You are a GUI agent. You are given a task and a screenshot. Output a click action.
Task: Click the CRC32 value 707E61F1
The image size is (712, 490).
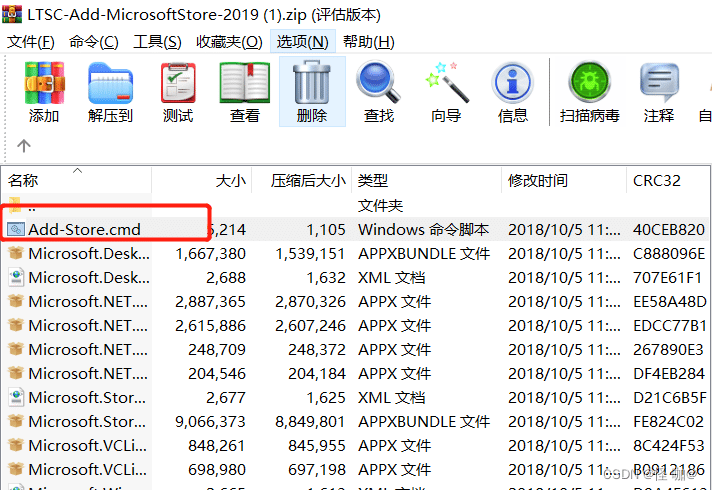[x=668, y=277]
